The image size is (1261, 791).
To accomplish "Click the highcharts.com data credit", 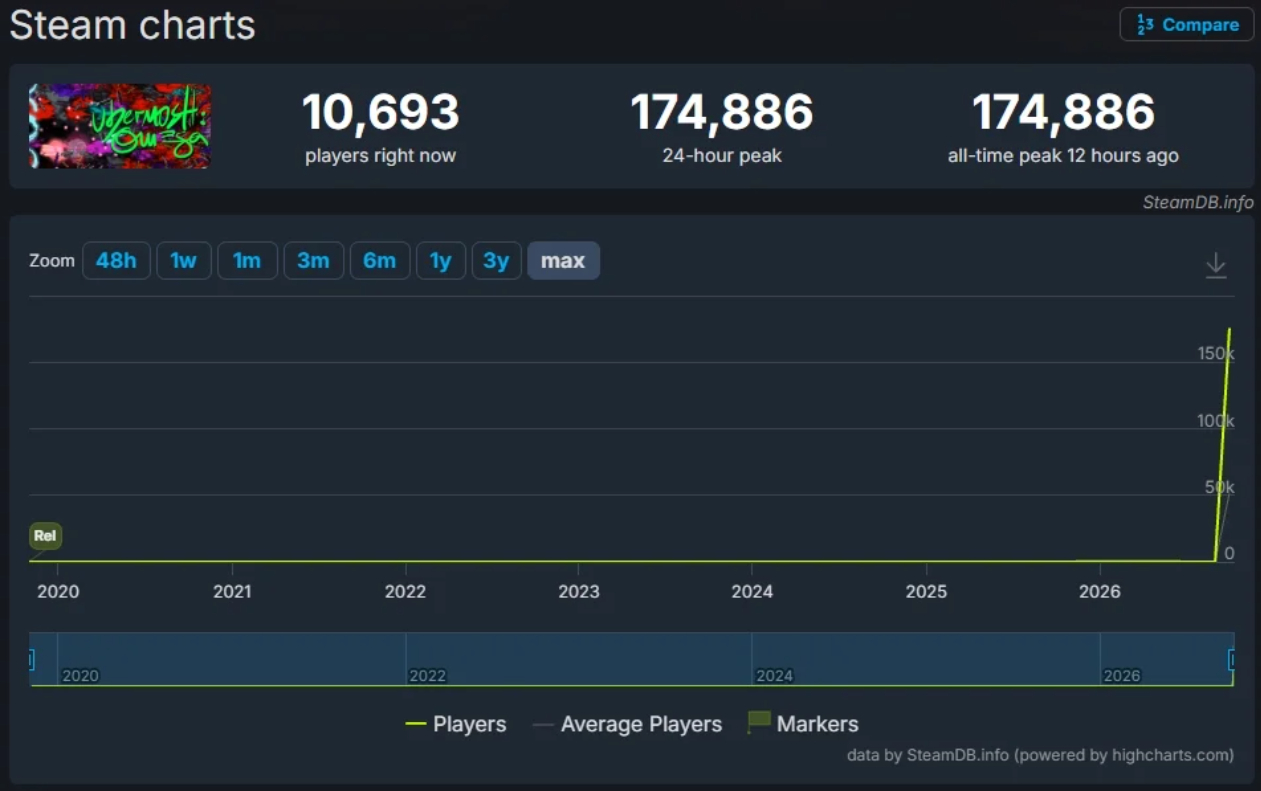I will point(1040,755).
